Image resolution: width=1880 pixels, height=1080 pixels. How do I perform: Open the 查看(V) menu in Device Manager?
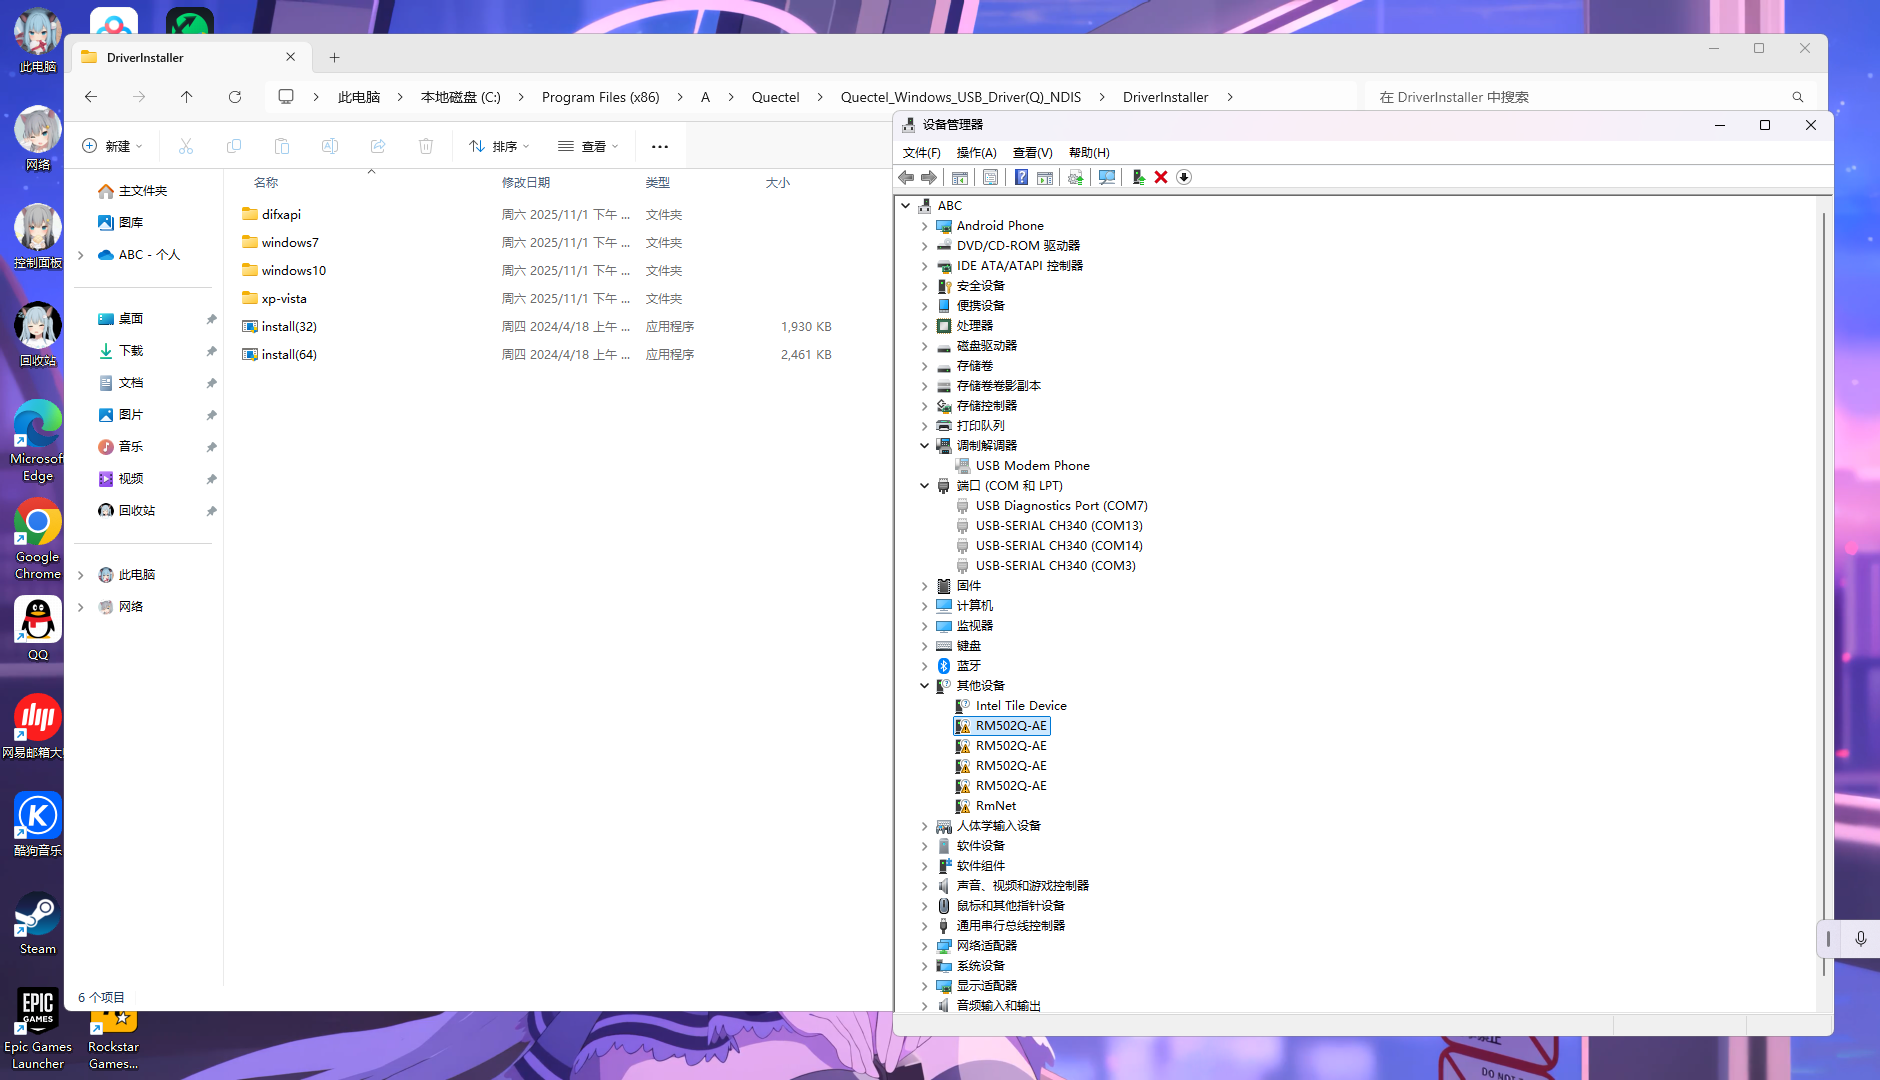pyautogui.click(x=1032, y=153)
